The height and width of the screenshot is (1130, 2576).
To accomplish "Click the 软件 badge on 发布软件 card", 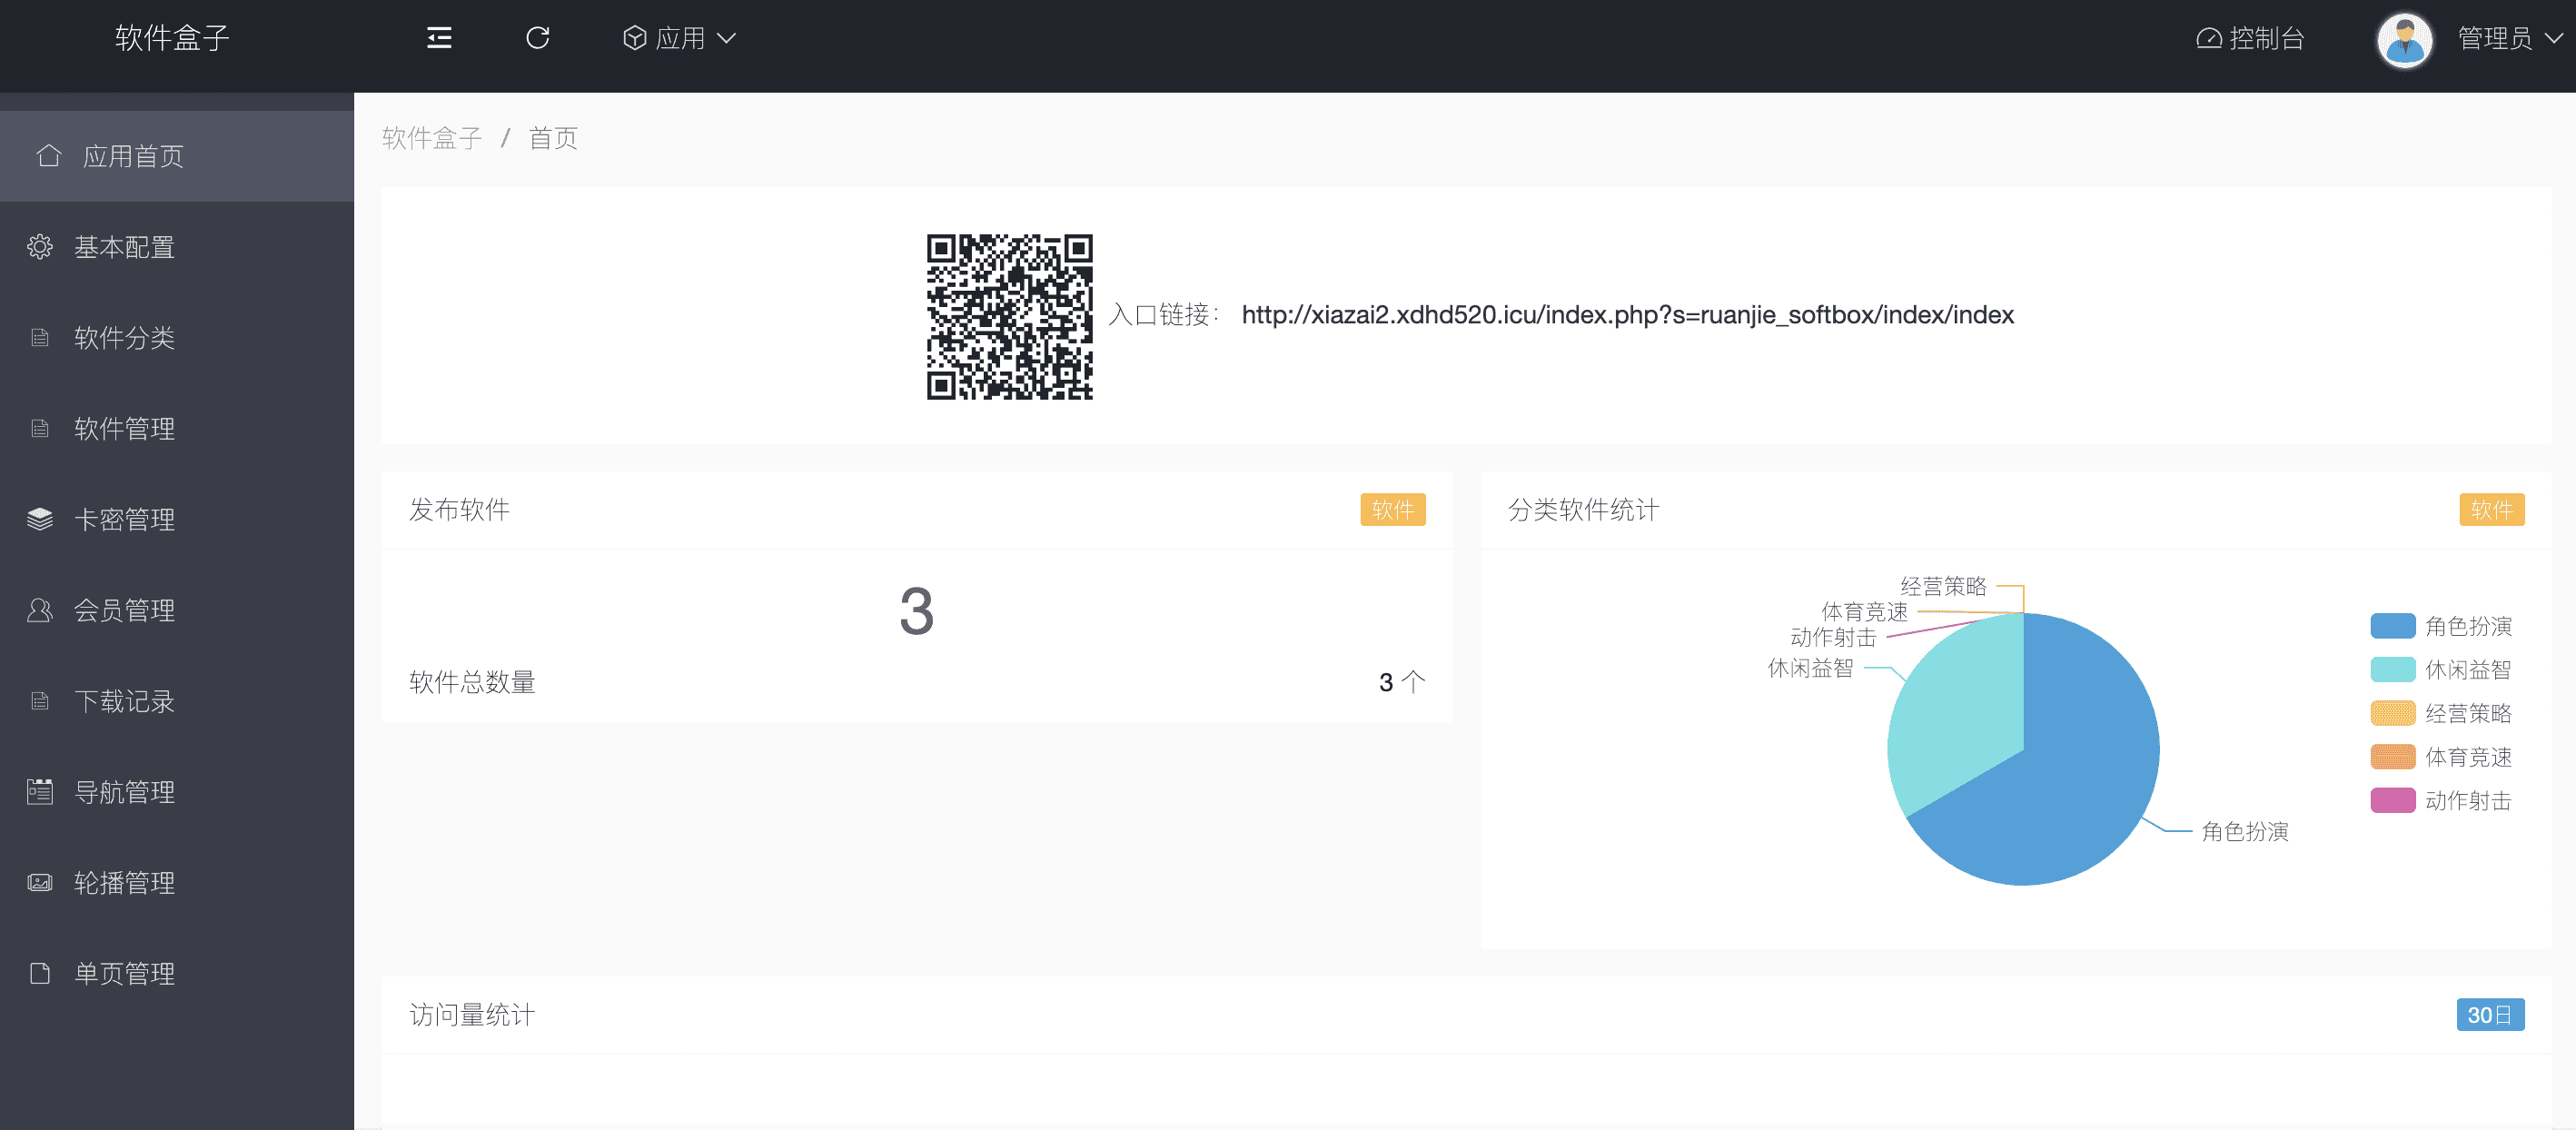I will point(1392,510).
